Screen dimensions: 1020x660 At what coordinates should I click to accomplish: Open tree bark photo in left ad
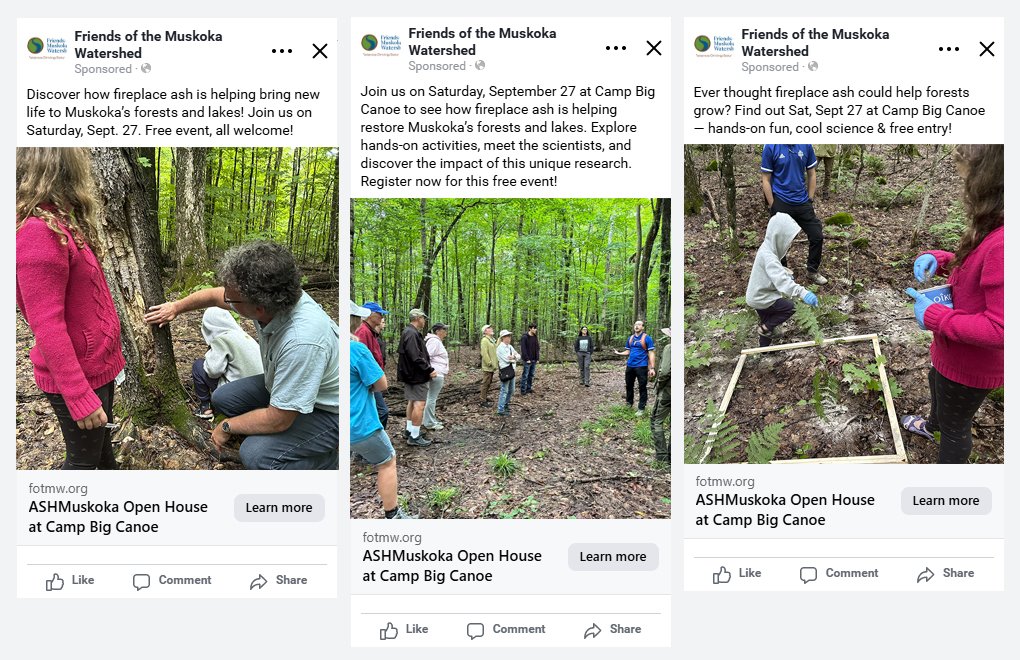click(177, 308)
